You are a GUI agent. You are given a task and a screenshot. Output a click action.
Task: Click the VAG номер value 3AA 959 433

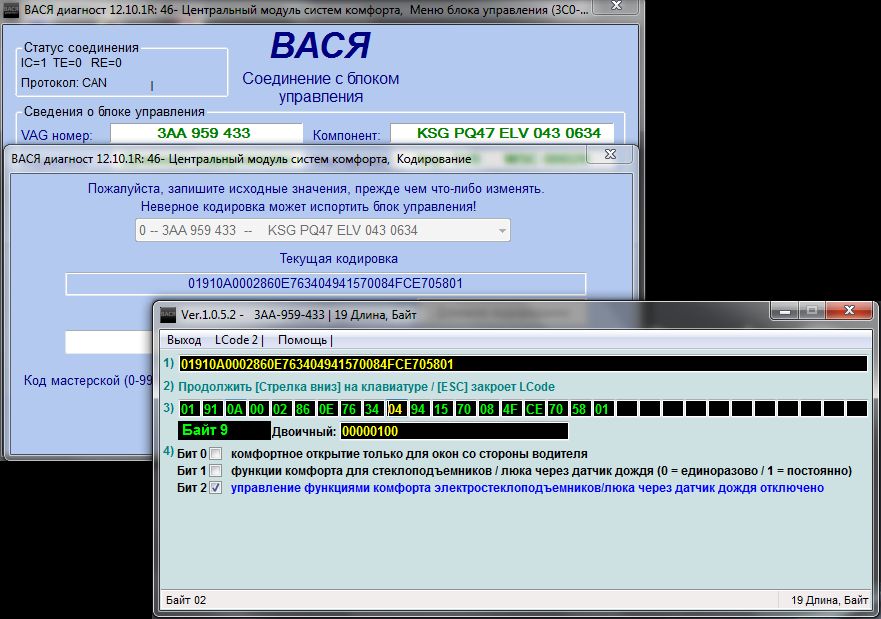206,134
